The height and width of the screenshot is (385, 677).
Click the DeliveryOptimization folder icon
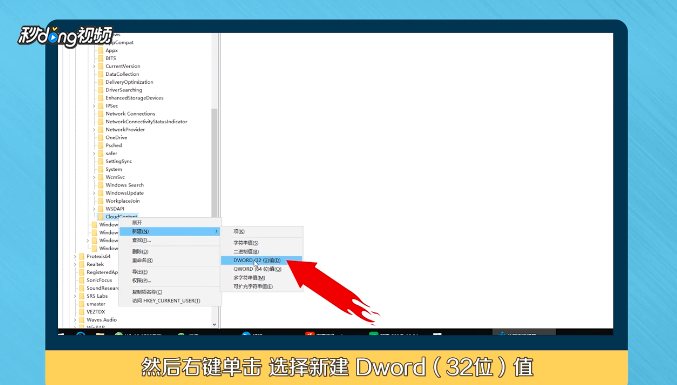click(101, 82)
